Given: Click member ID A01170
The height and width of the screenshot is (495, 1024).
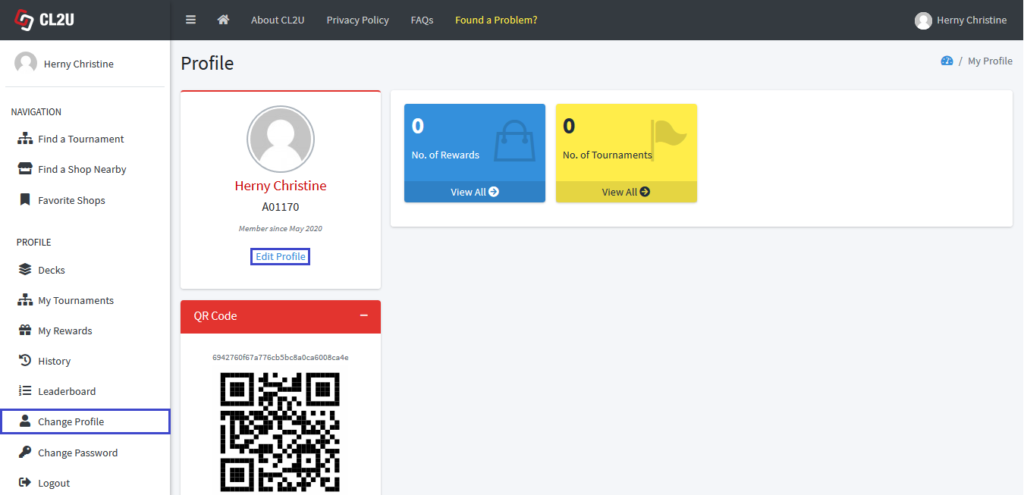Looking at the screenshot, I should point(280,207).
